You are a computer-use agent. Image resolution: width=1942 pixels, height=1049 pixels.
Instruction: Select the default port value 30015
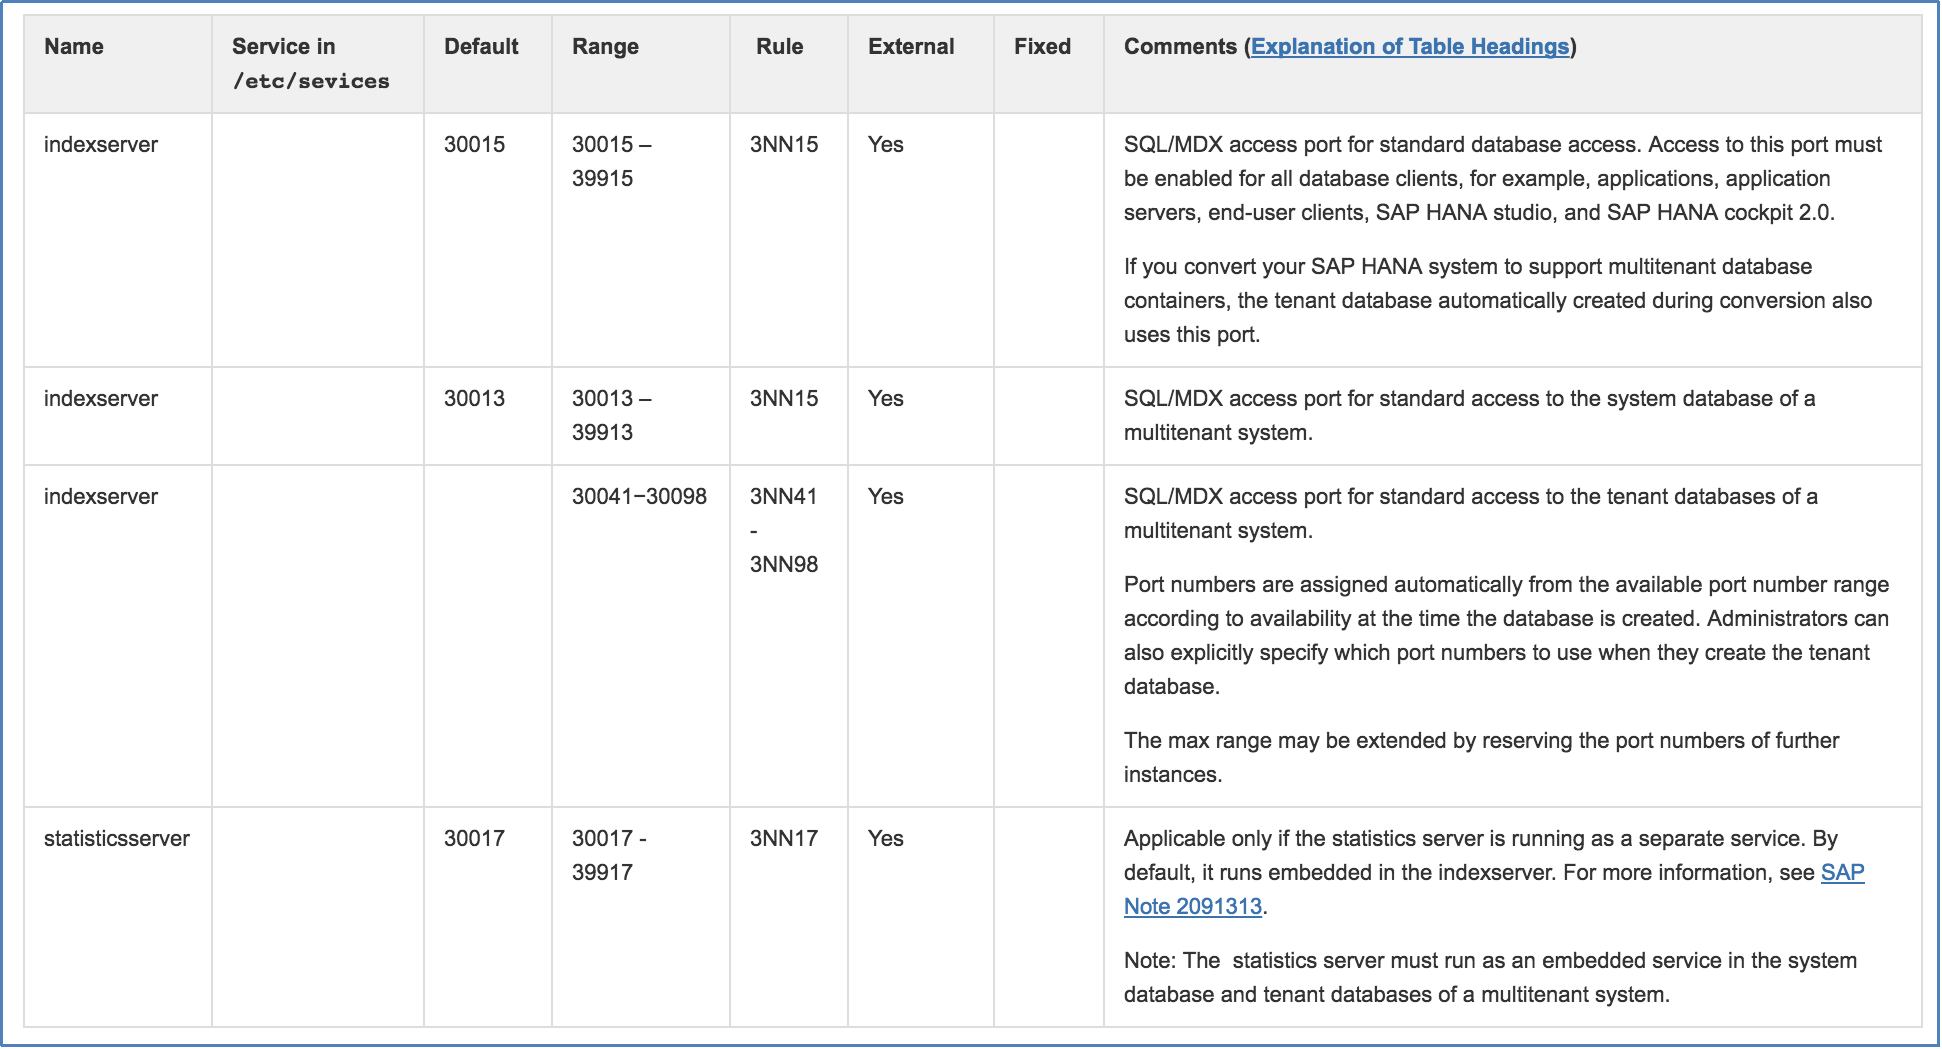tap(474, 145)
